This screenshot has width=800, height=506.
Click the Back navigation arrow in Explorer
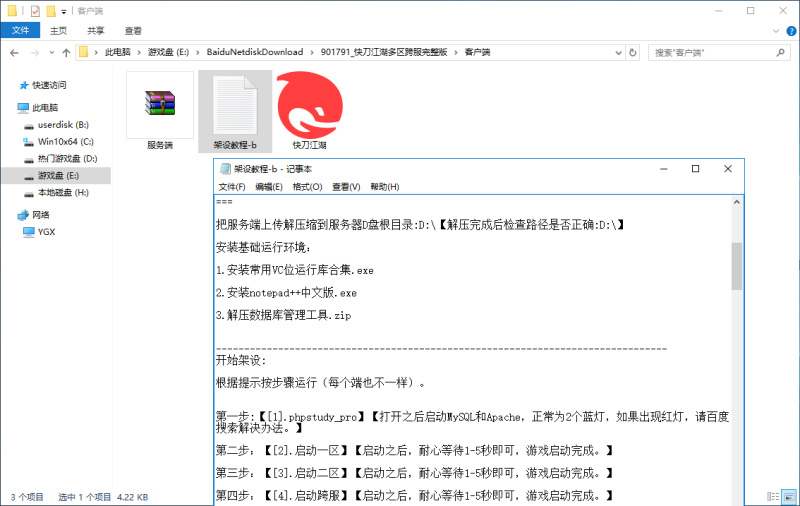pos(12,52)
